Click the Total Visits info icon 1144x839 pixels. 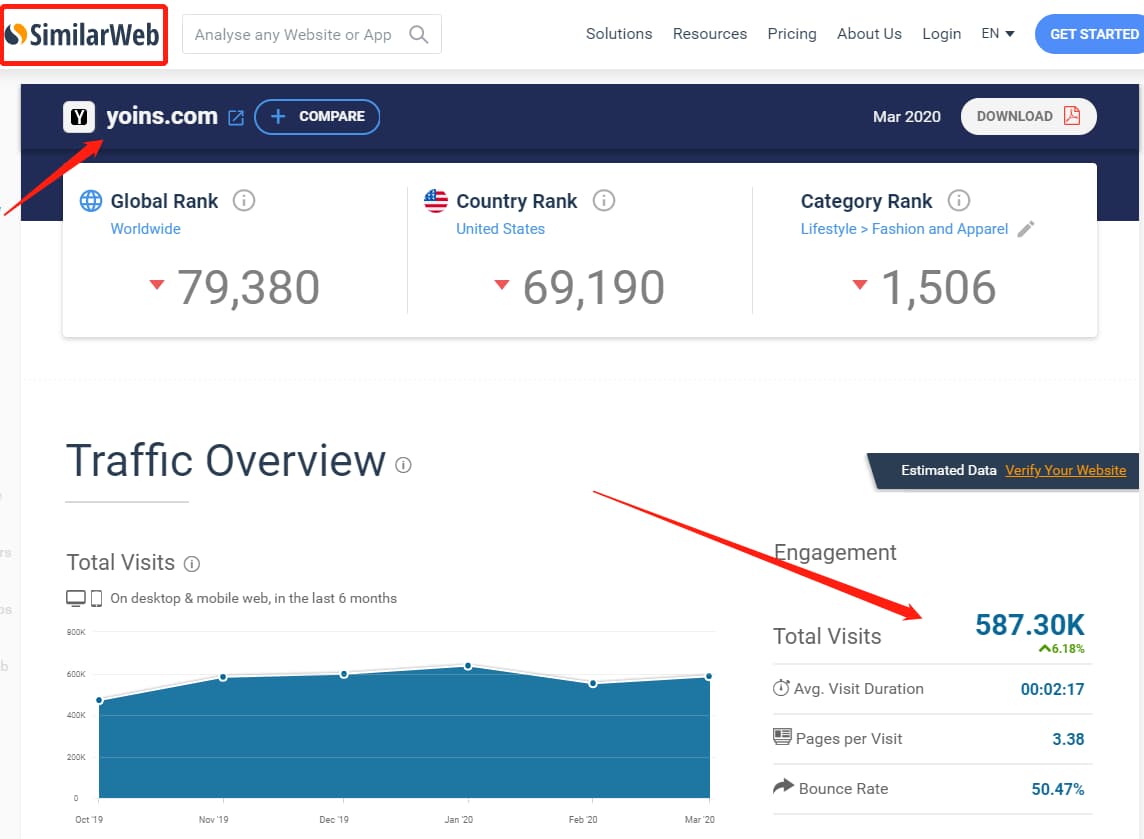[192, 564]
